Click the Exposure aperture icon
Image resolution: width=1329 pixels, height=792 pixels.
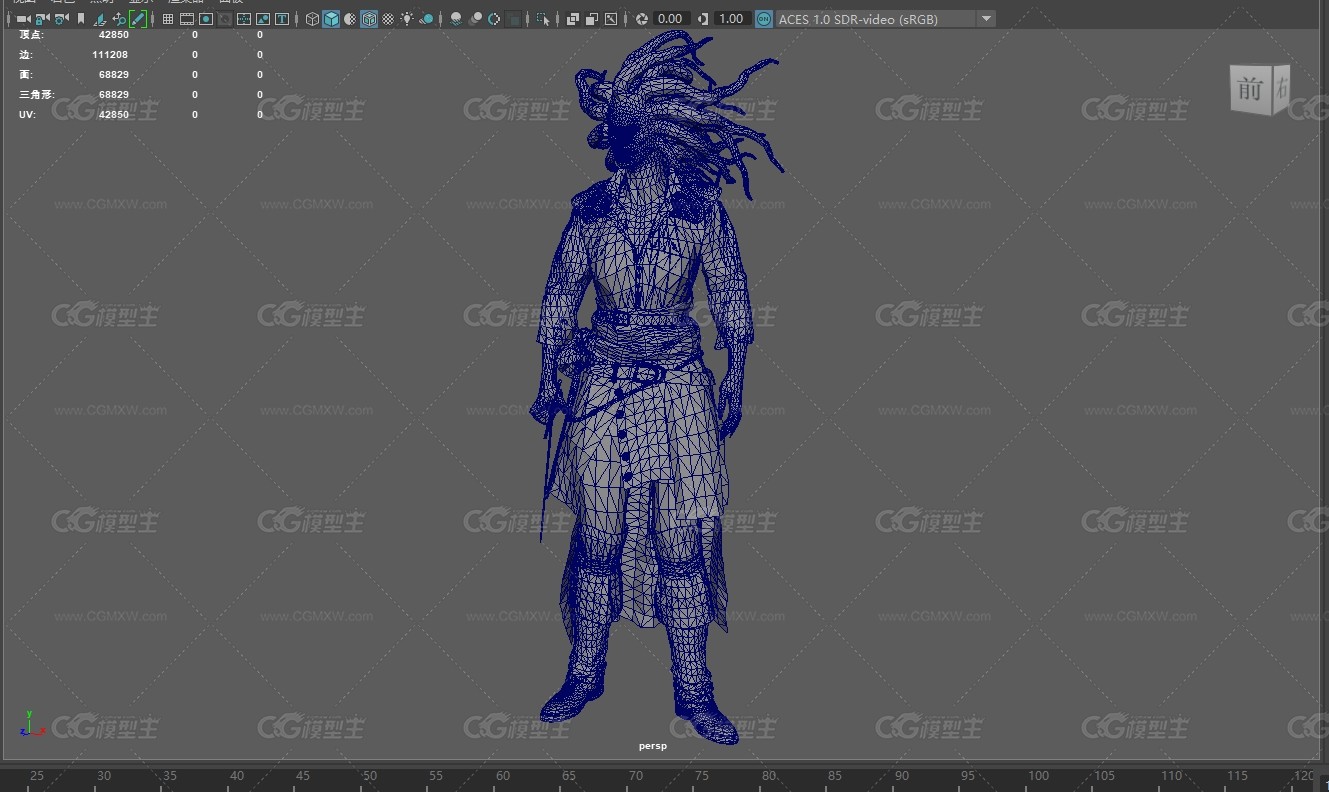coord(642,19)
